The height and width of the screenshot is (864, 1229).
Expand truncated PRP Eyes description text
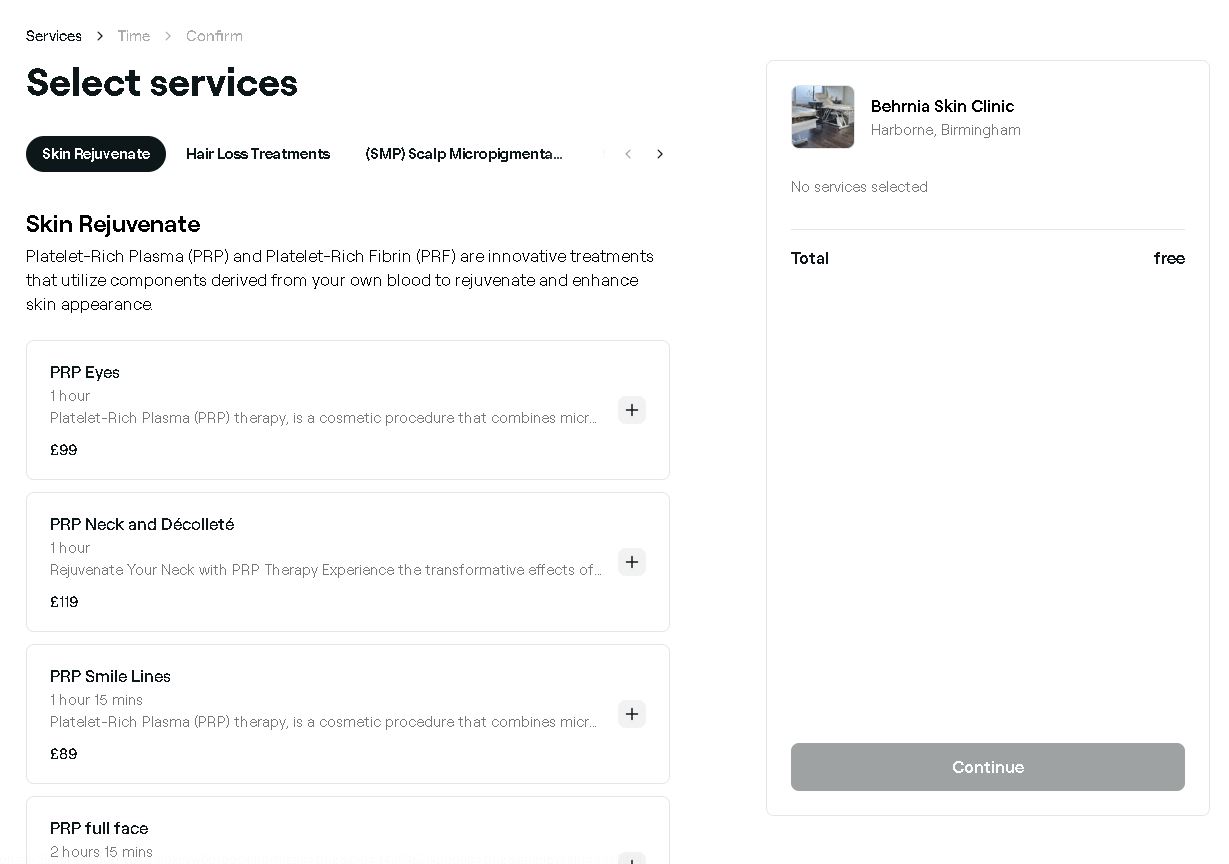[324, 418]
